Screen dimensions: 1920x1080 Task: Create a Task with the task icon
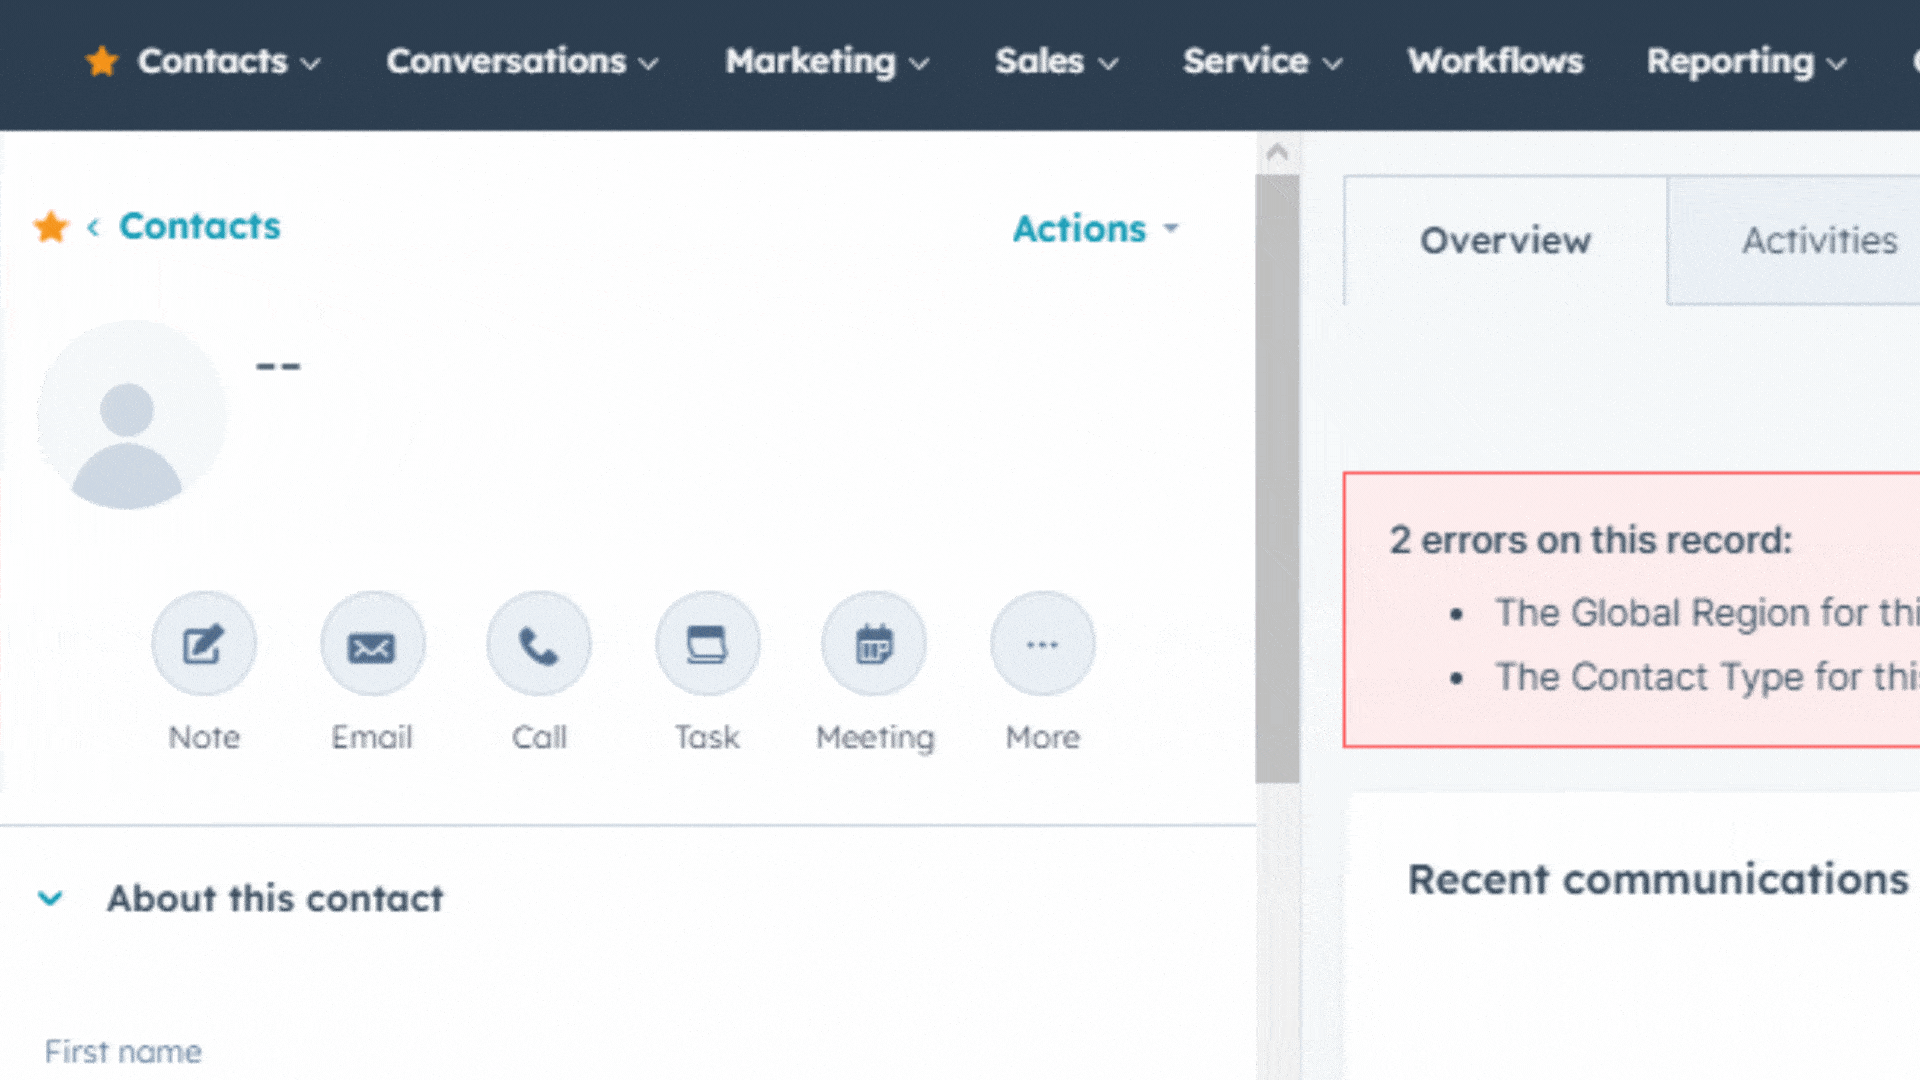click(x=707, y=644)
